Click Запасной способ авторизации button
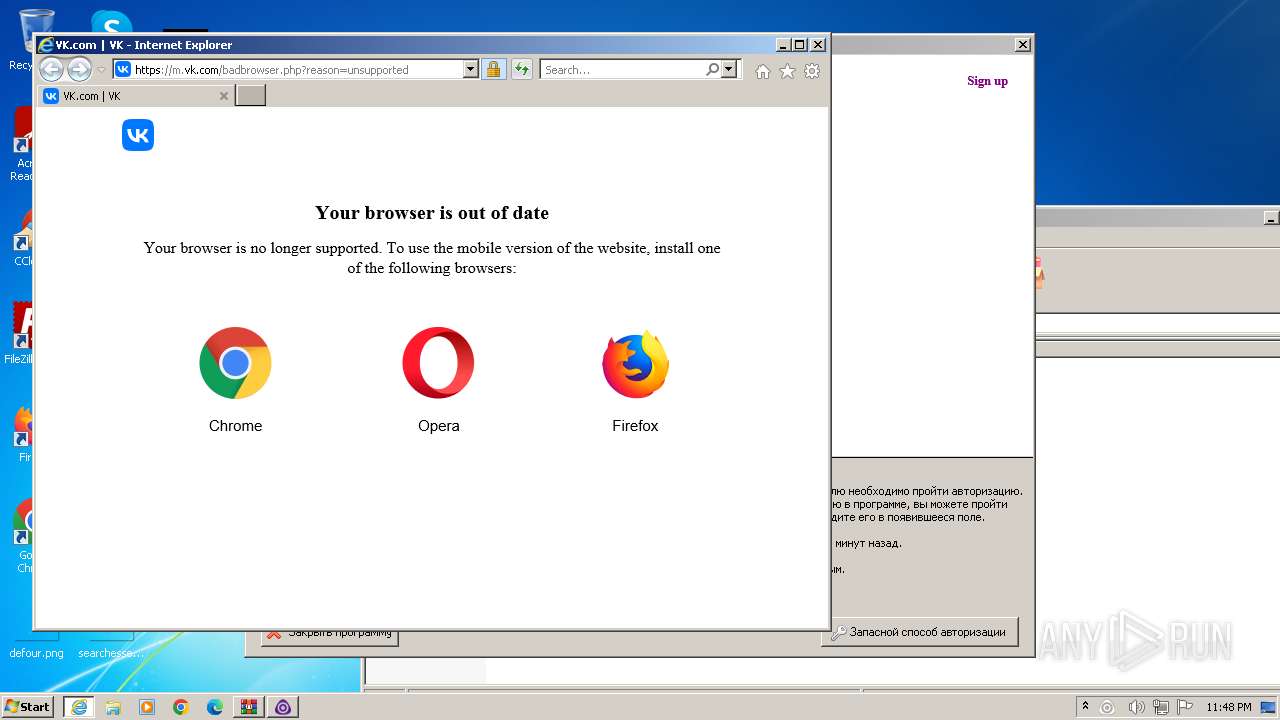 919,632
